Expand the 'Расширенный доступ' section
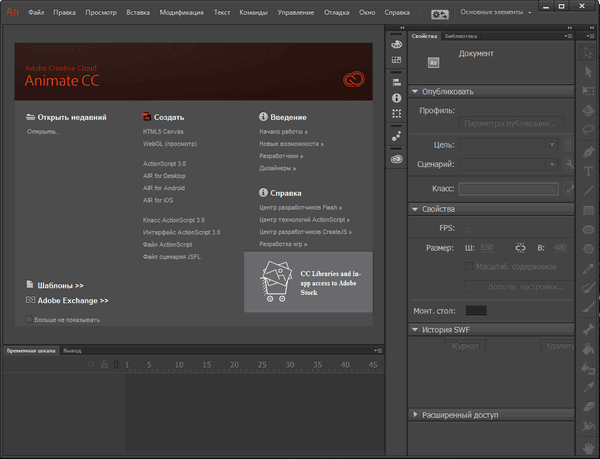The image size is (600, 459). pyautogui.click(x=415, y=414)
